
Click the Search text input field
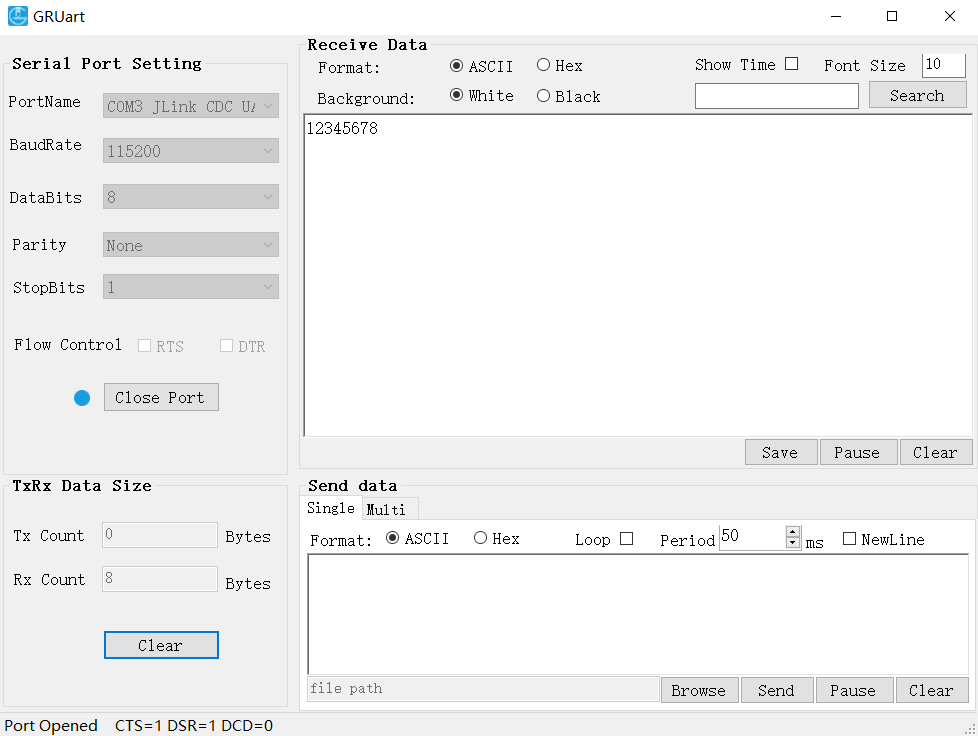coord(776,96)
